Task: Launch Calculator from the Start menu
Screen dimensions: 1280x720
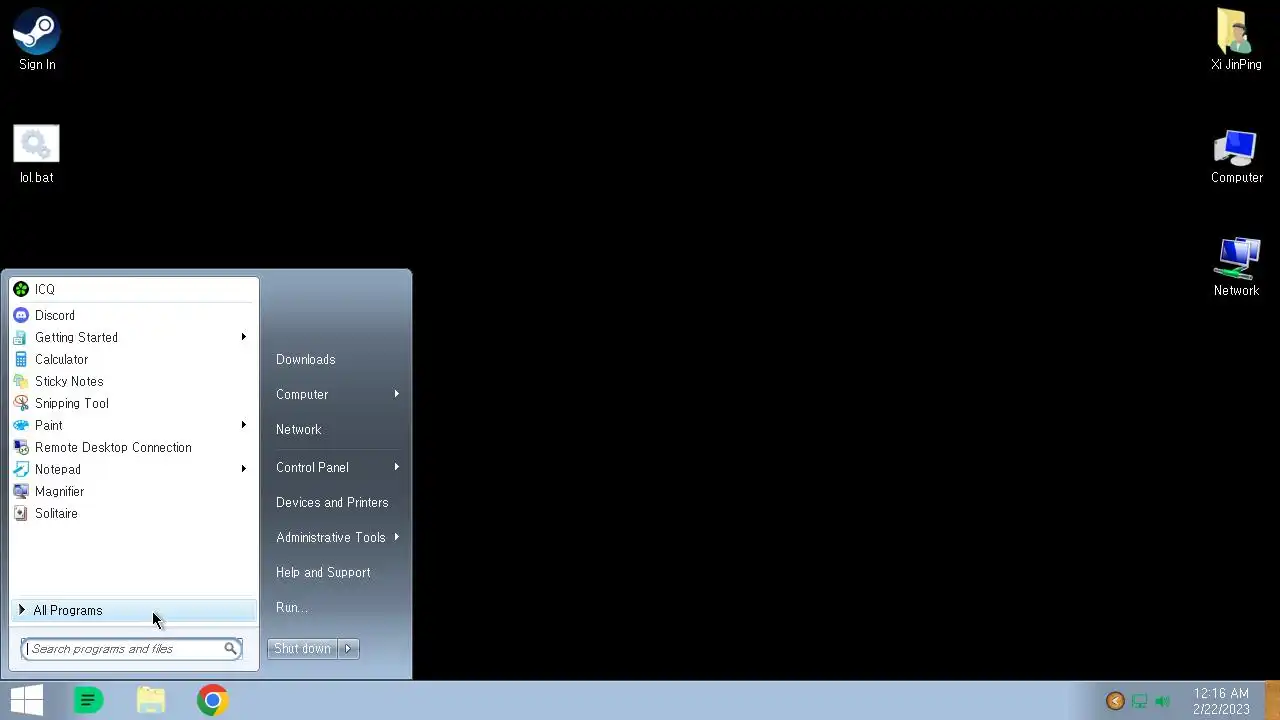Action: pyautogui.click(x=134, y=359)
